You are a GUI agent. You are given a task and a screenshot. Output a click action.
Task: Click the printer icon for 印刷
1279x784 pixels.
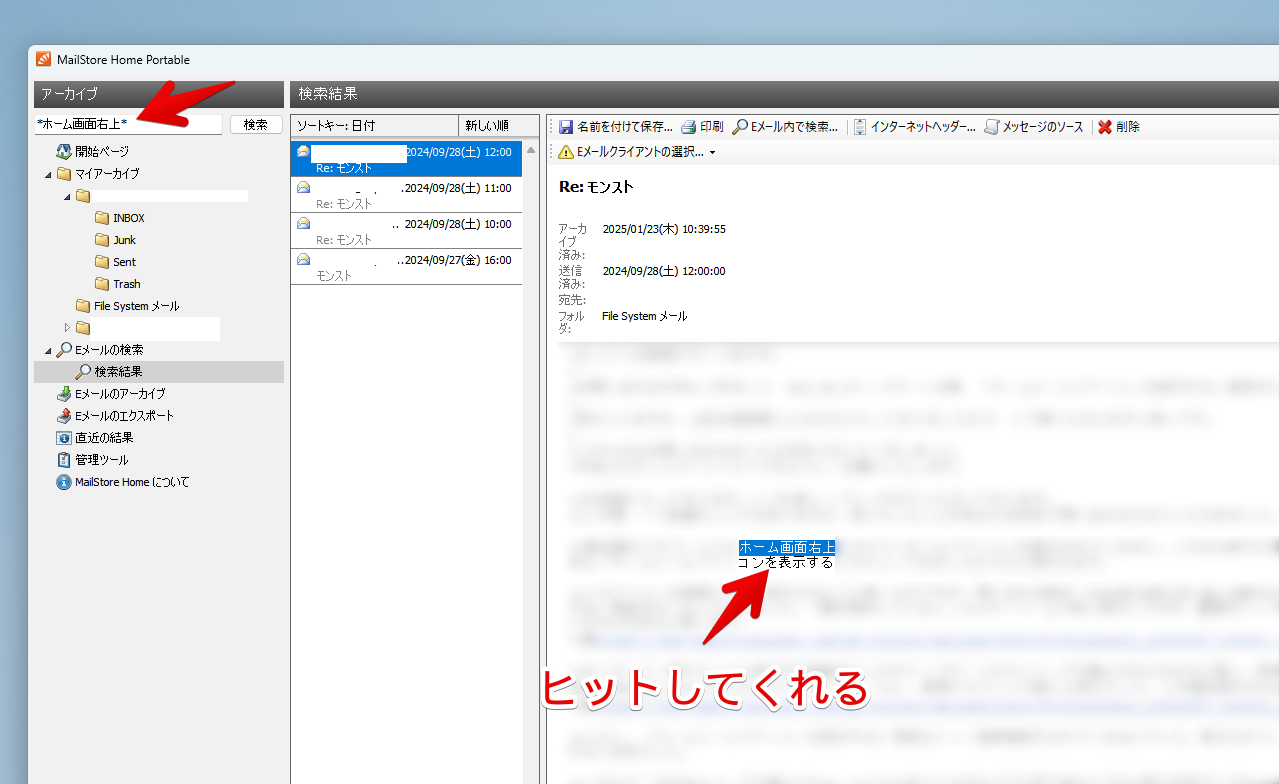tap(689, 127)
